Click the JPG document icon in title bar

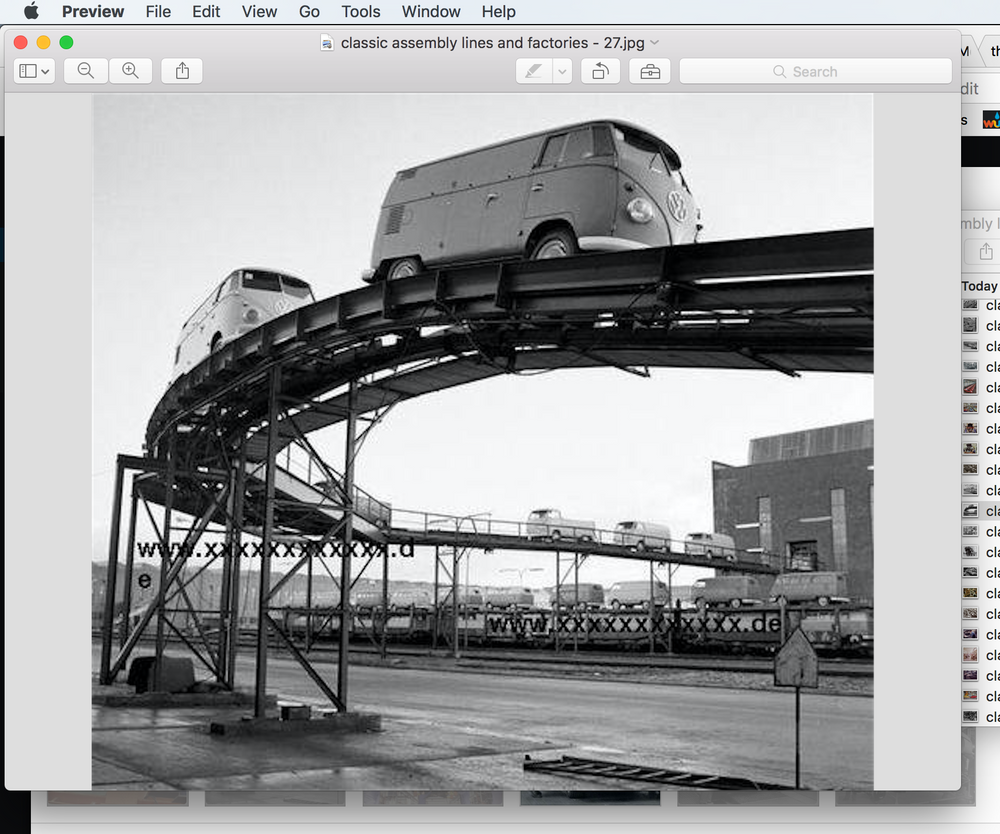[327, 42]
